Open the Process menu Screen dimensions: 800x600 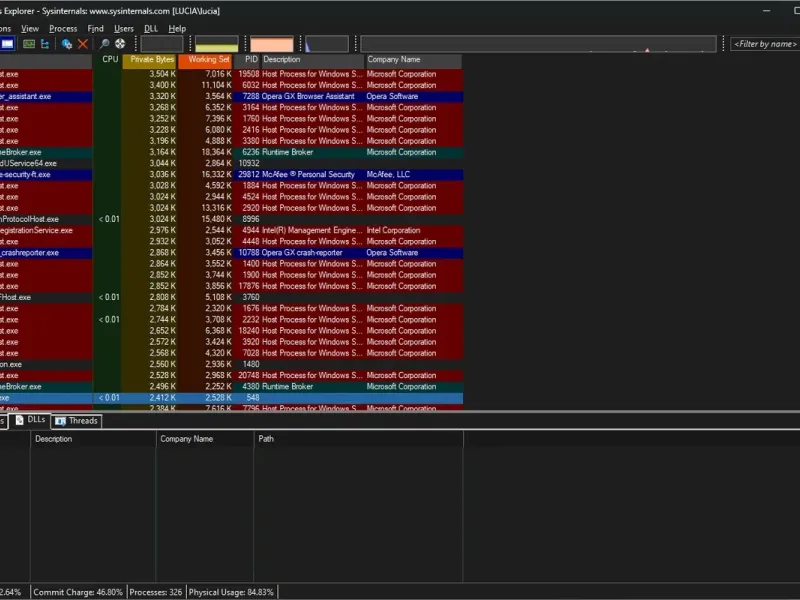[63, 29]
